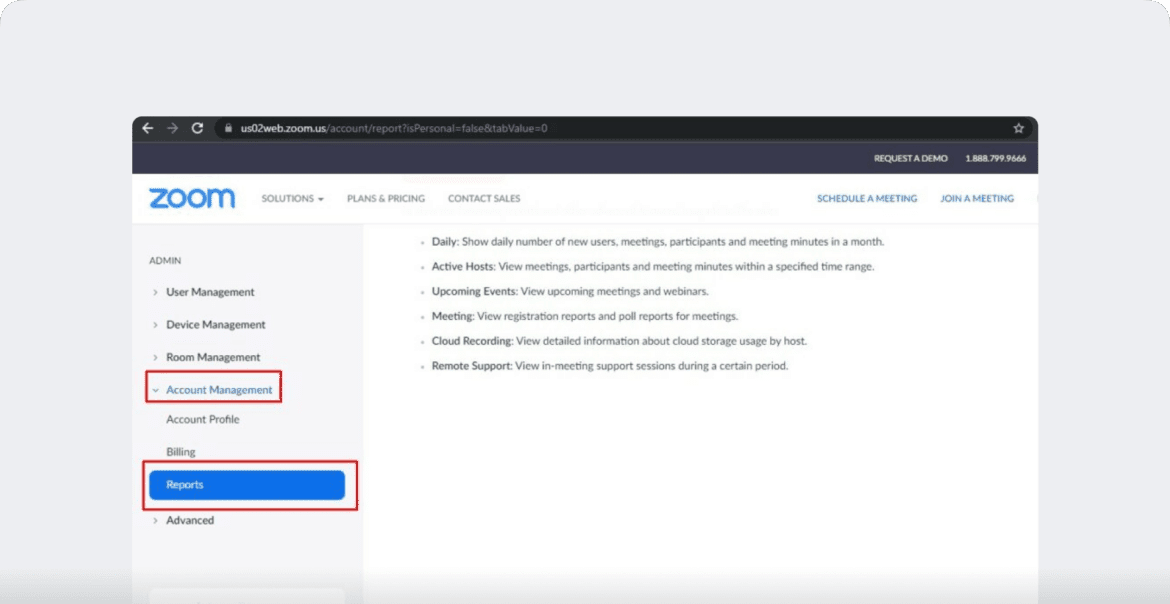Expand Room Management section
Screen dimensions: 1170x604
(x=207, y=358)
